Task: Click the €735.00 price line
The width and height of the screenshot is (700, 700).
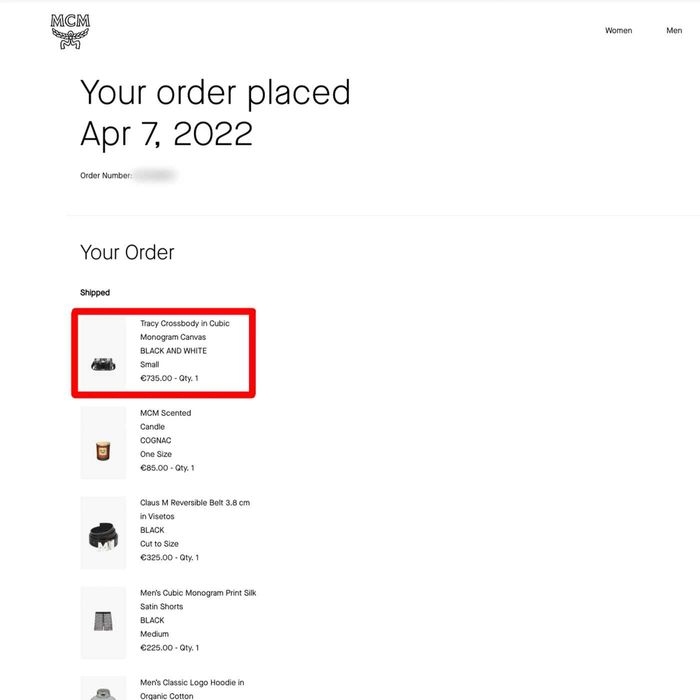Action: coord(169,378)
